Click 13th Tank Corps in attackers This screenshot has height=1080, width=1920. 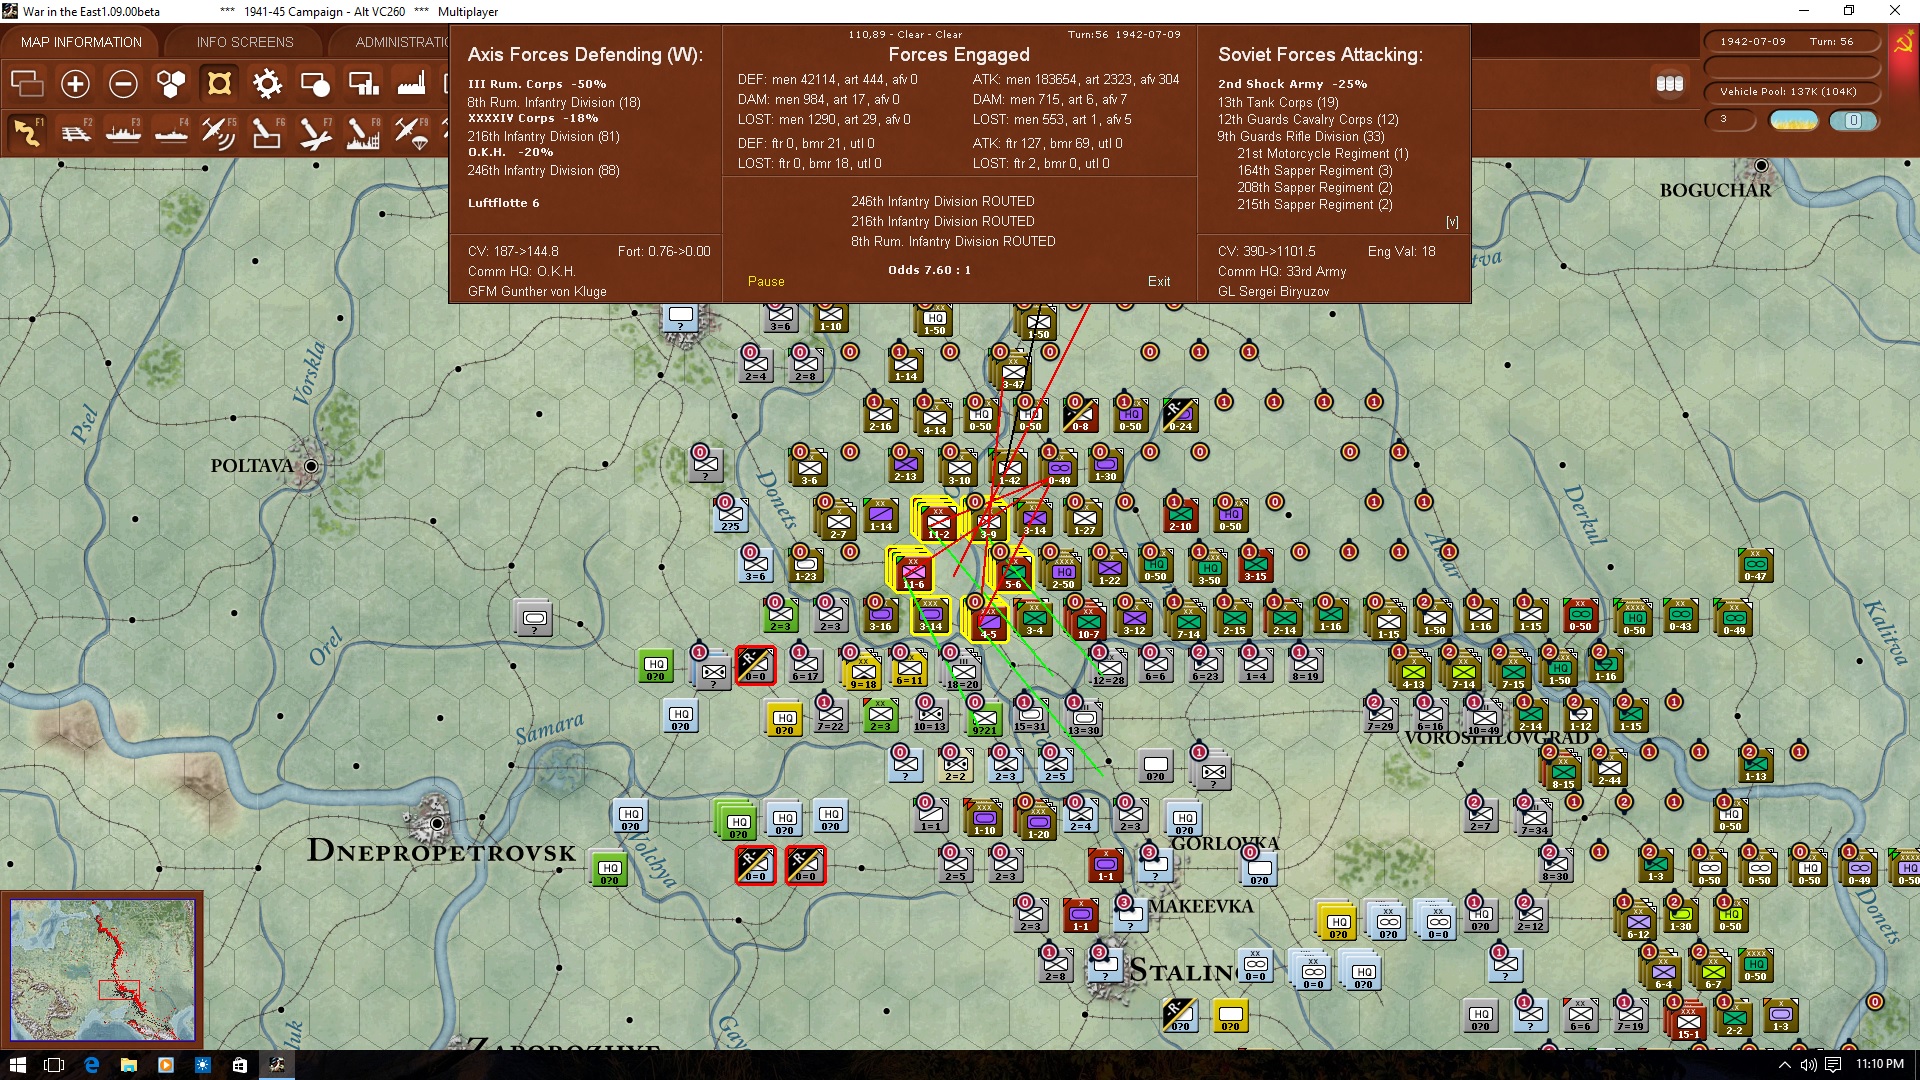pos(1278,102)
